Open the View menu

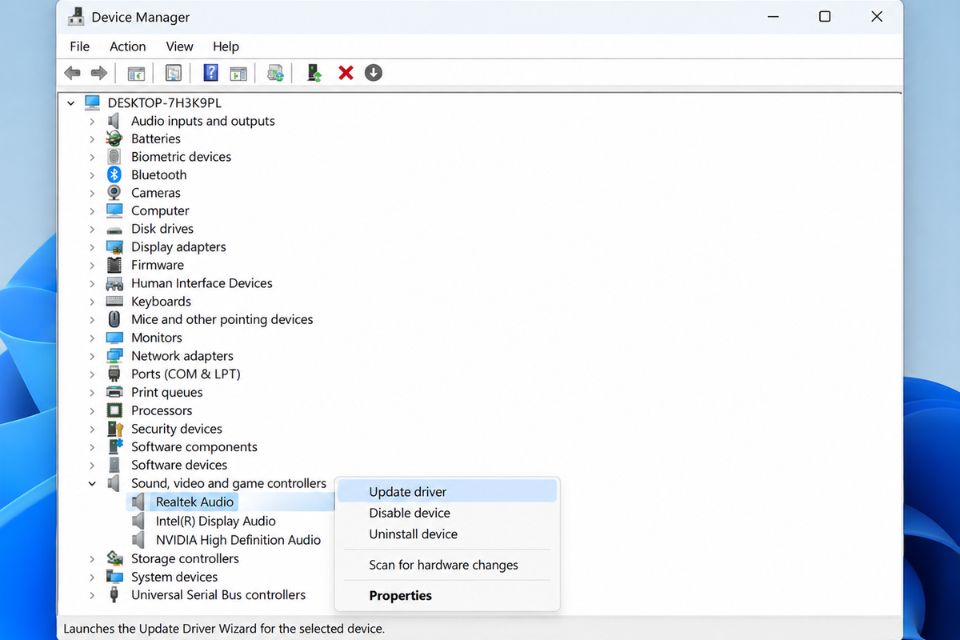point(179,47)
